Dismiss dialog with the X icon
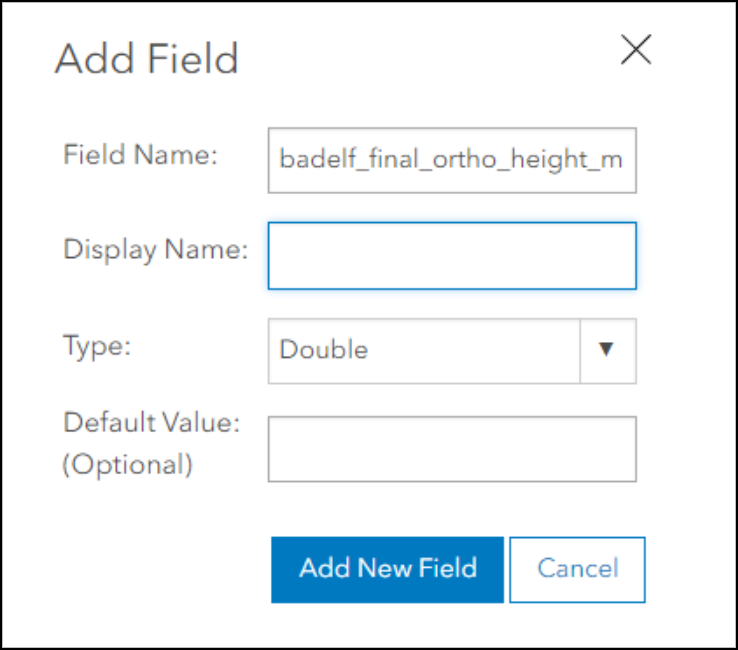The image size is (738, 650). click(636, 49)
